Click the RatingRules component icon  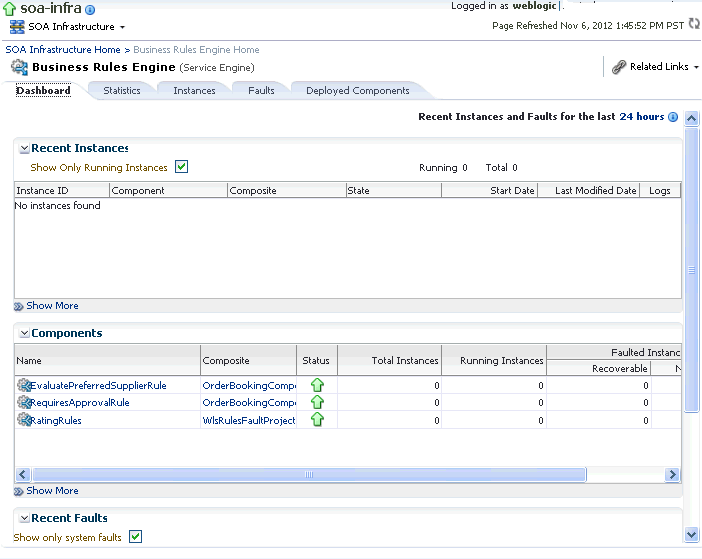pyautogui.click(x=23, y=419)
